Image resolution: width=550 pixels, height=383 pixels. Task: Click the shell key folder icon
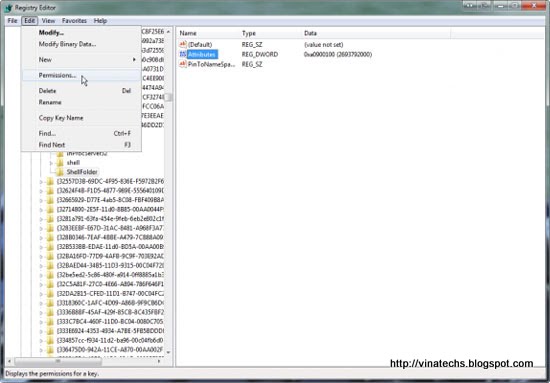pyautogui.click(x=60, y=163)
